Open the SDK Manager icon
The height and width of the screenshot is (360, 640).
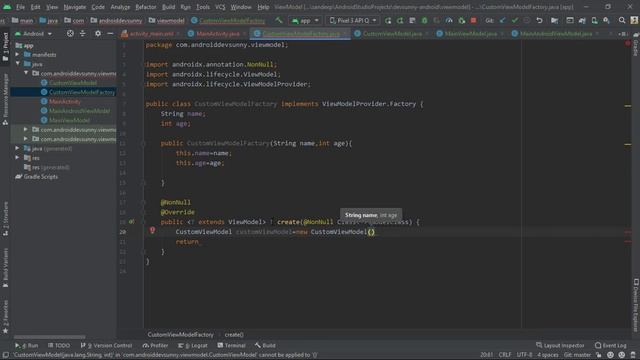pos(607,20)
